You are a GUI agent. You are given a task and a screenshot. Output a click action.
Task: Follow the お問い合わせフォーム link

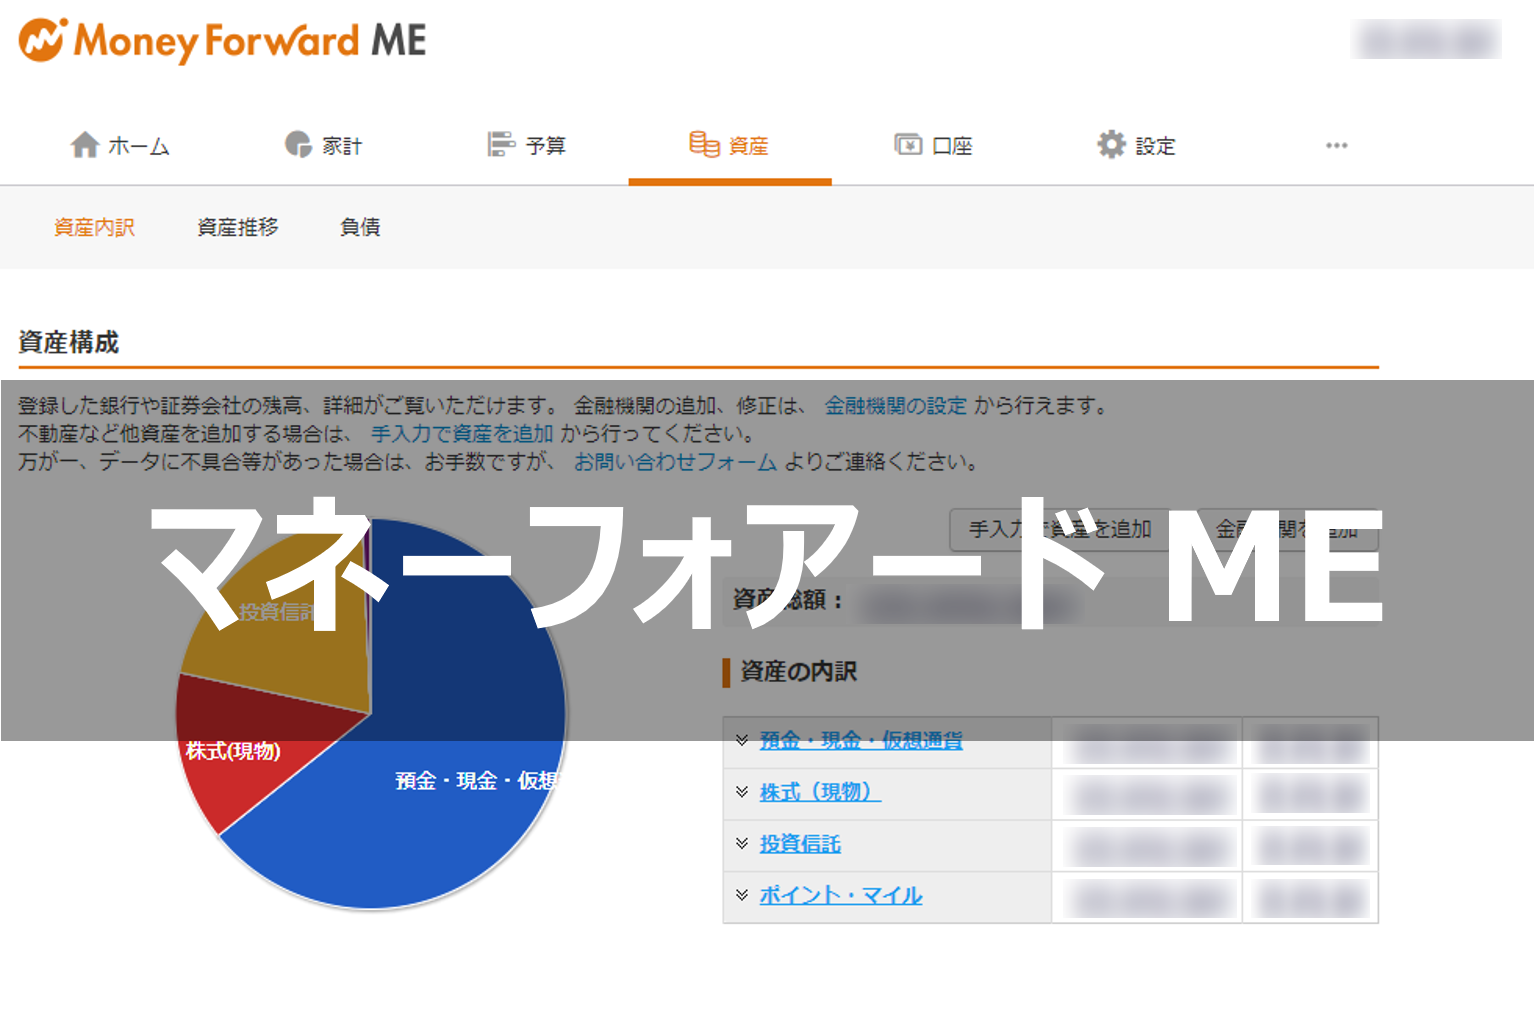click(675, 462)
